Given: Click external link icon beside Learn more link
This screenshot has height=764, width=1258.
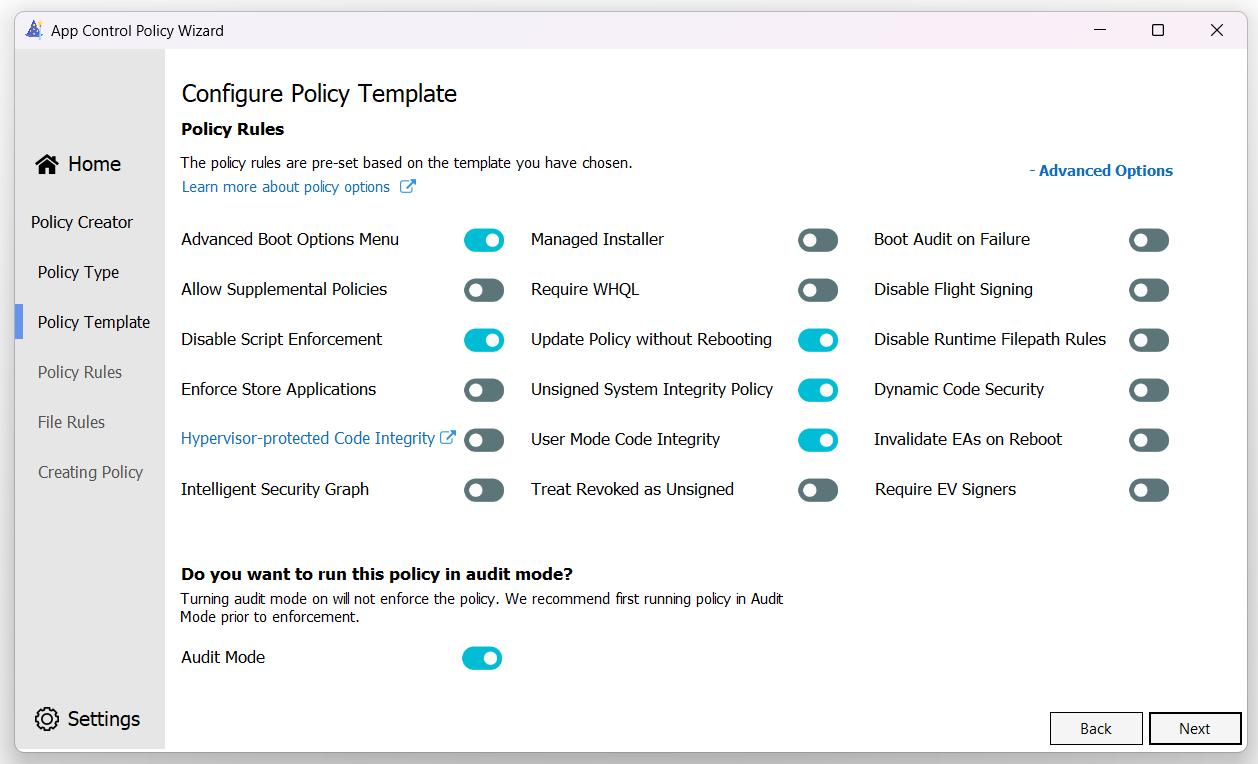Looking at the screenshot, I should [x=408, y=186].
